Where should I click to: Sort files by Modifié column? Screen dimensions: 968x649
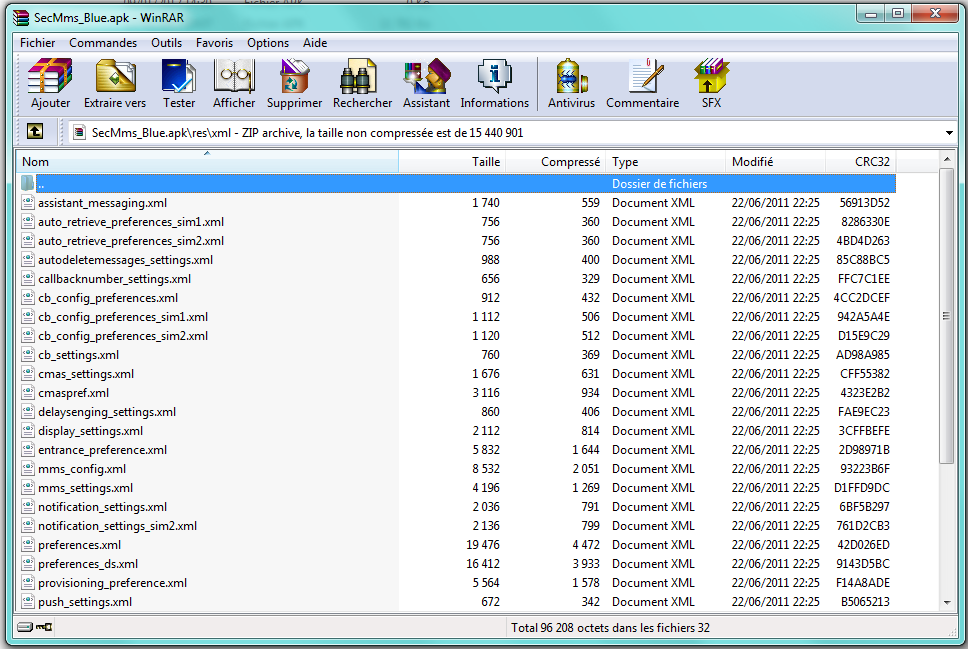coord(775,162)
